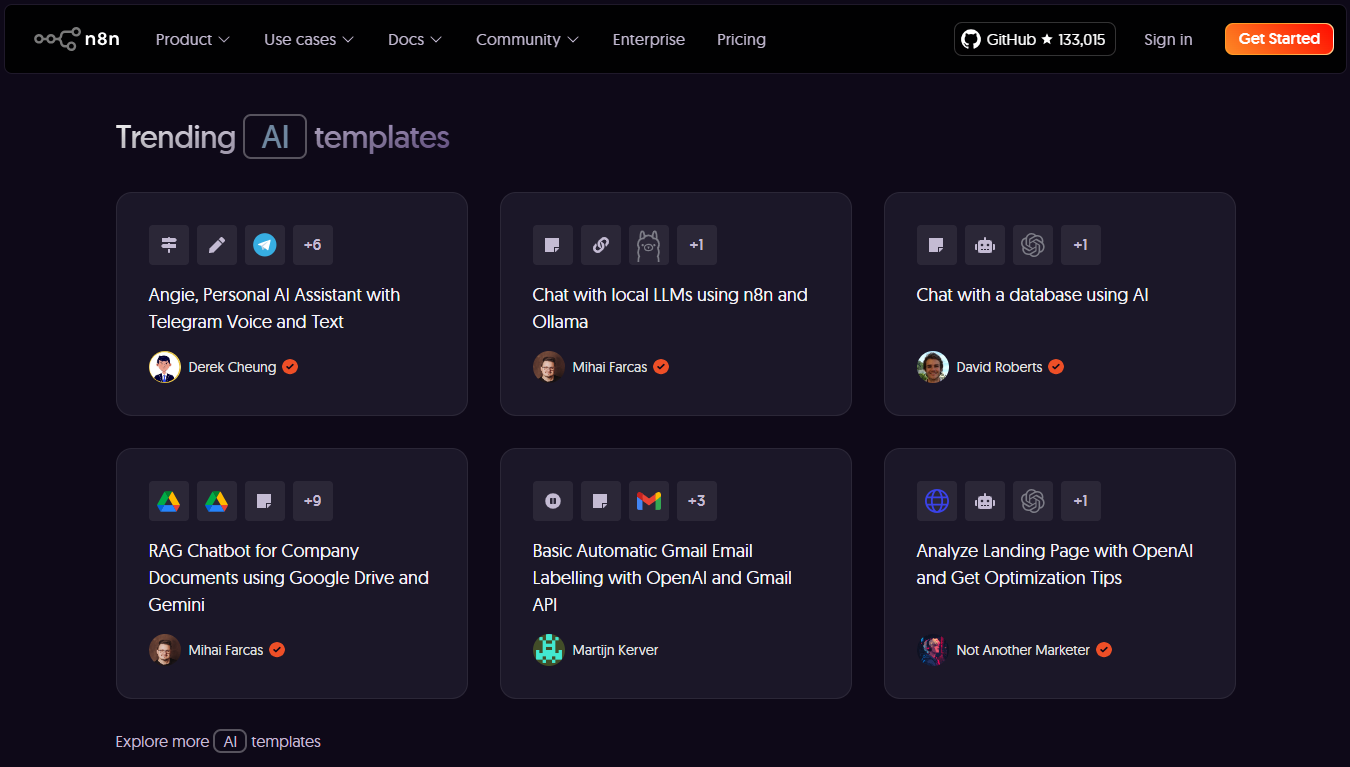This screenshot has width=1350, height=767.
Task: Click the Ollama llama icon
Action: pyautogui.click(x=649, y=245)
